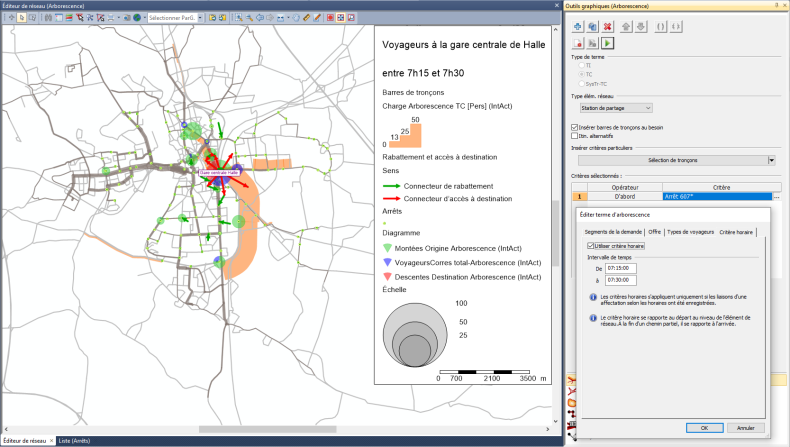Click the blue plus add-term icon
The width and height of the screenshot is (790, 447).
coord(578,26)
